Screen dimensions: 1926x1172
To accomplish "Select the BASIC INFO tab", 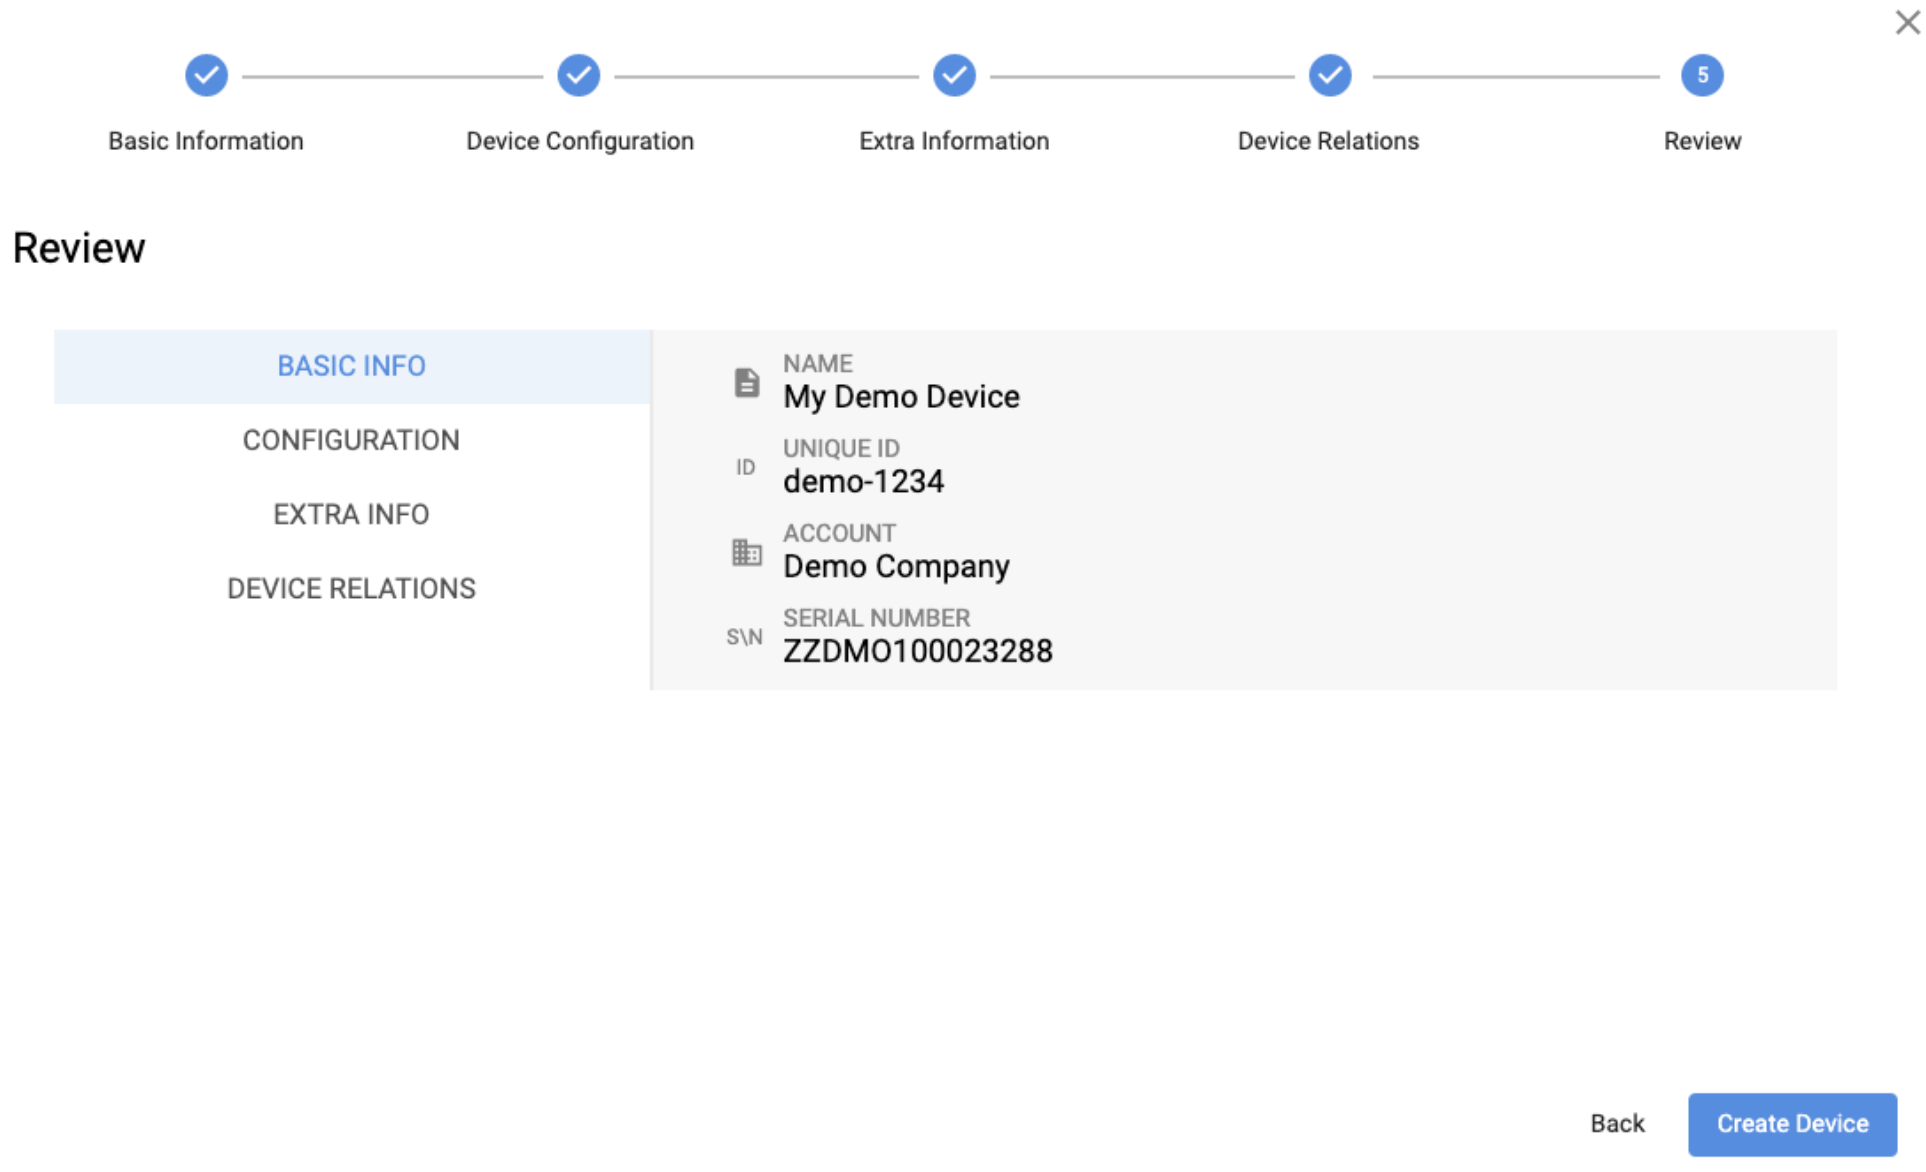I will 351,366.
